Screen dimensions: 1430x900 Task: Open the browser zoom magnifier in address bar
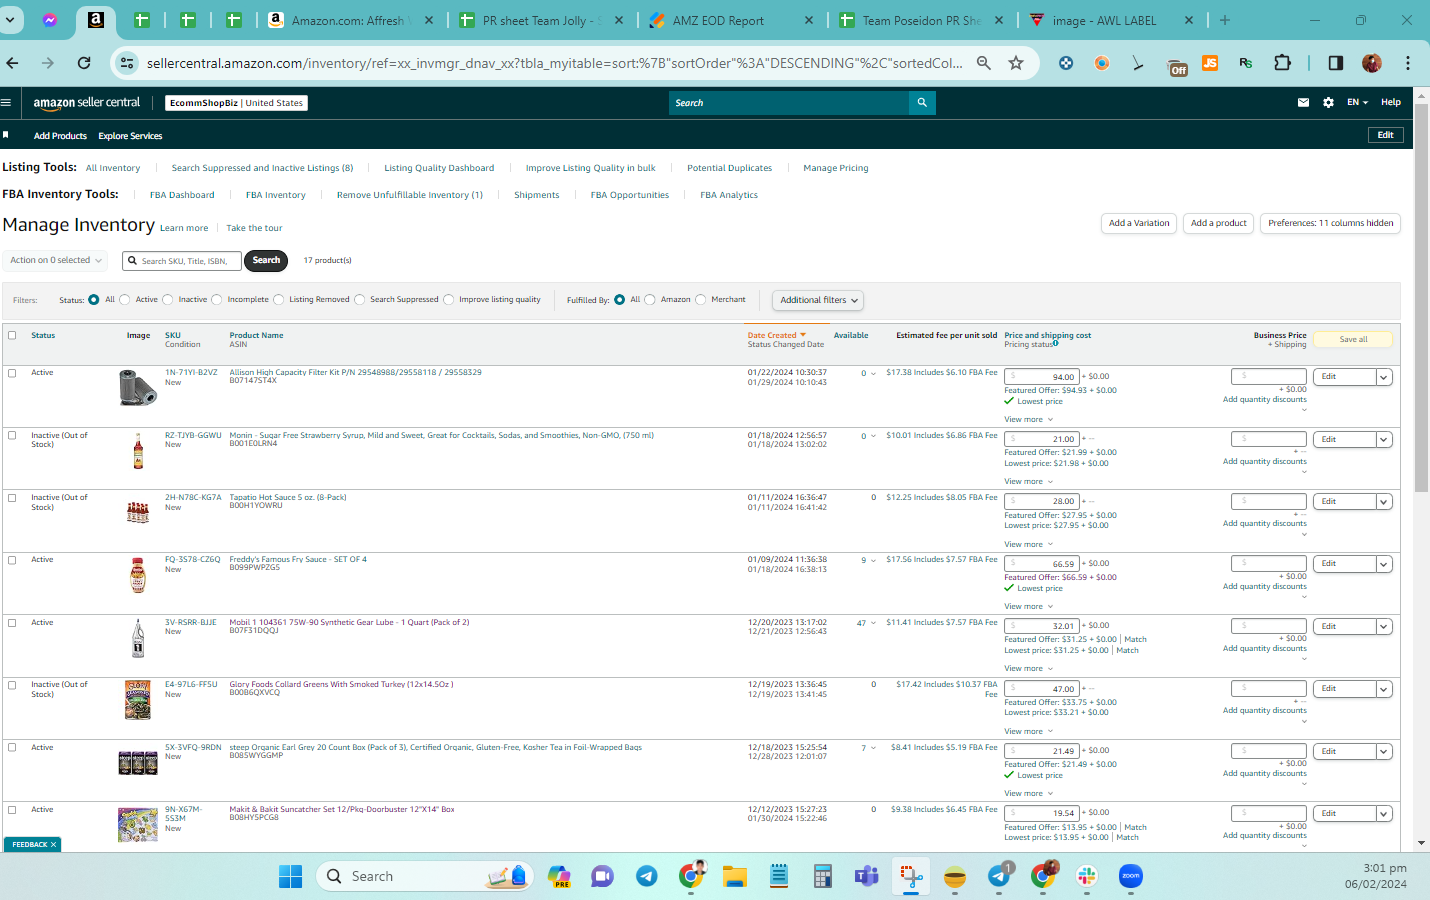[x=984, y=63]
